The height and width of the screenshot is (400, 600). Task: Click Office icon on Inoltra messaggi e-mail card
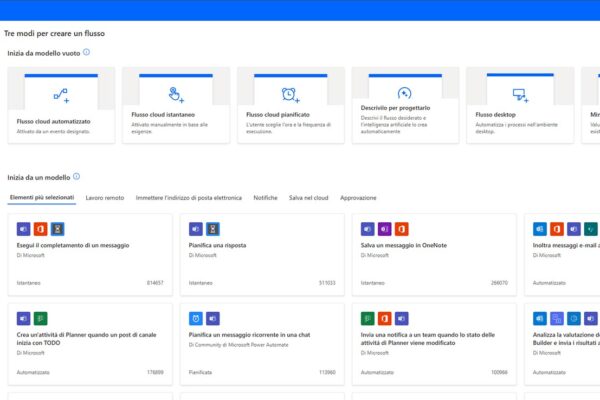[x=557, y=229]
